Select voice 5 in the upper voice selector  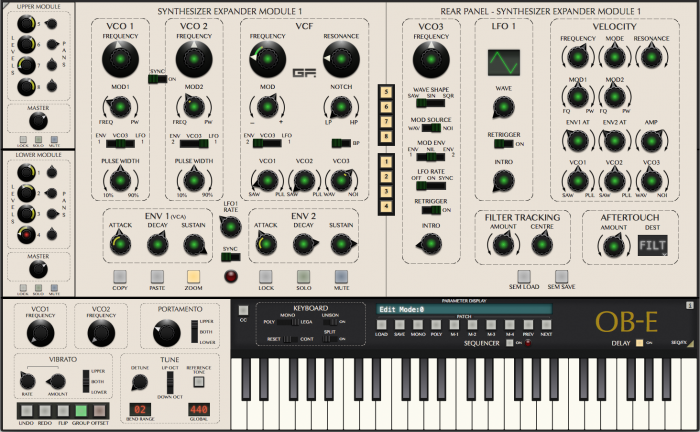[386, 92]
